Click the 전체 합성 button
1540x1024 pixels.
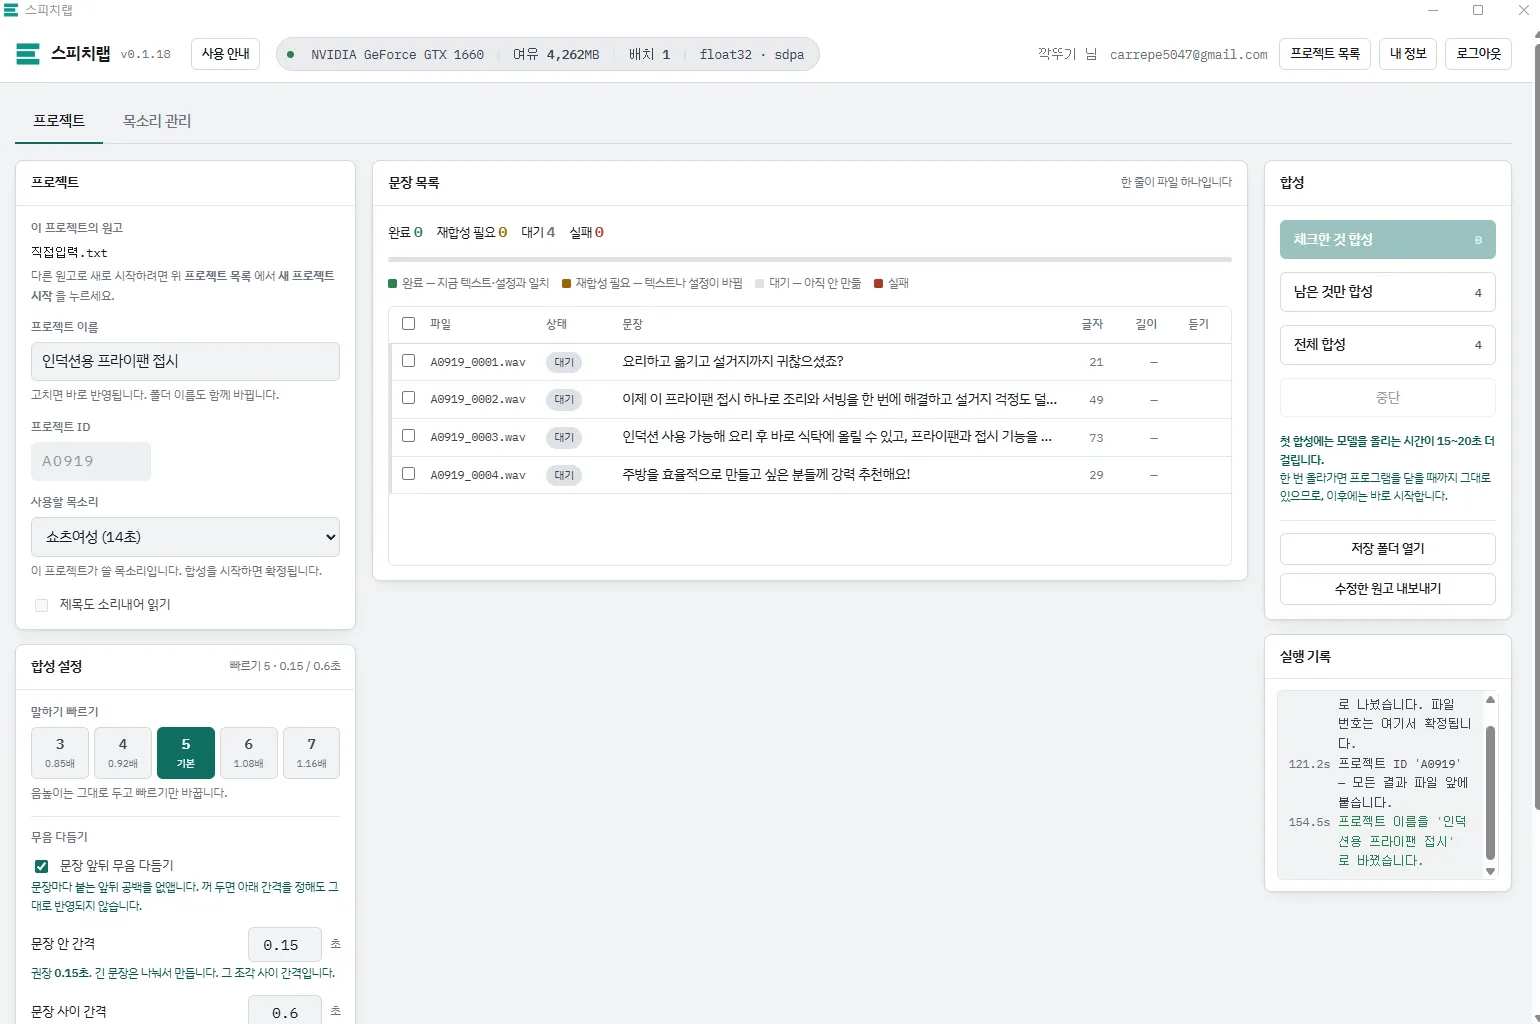[x=1388, y=345]
